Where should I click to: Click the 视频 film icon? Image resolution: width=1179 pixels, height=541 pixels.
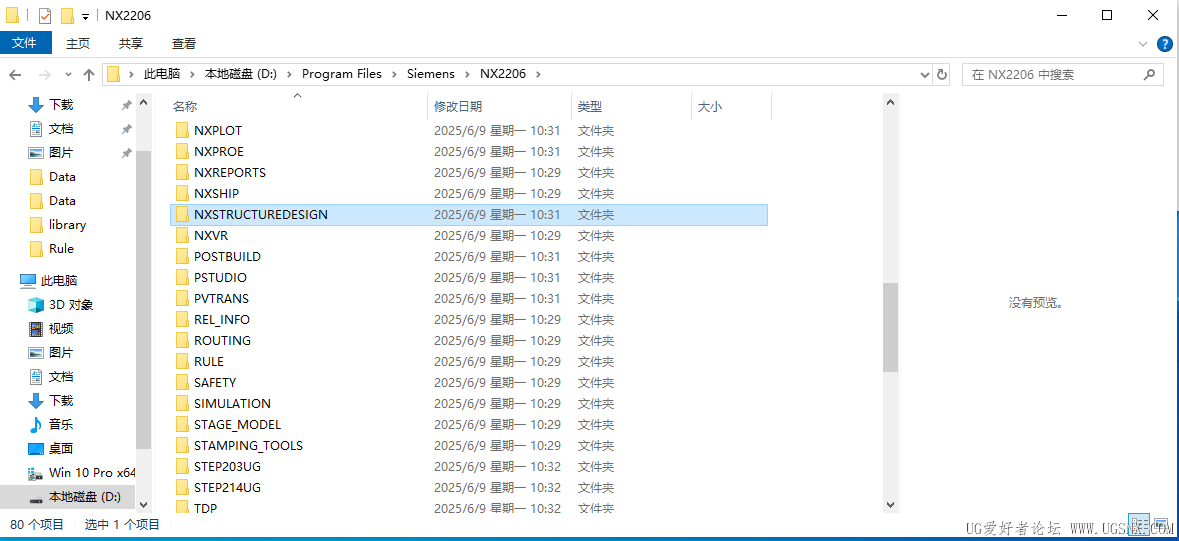pos(36,329)
